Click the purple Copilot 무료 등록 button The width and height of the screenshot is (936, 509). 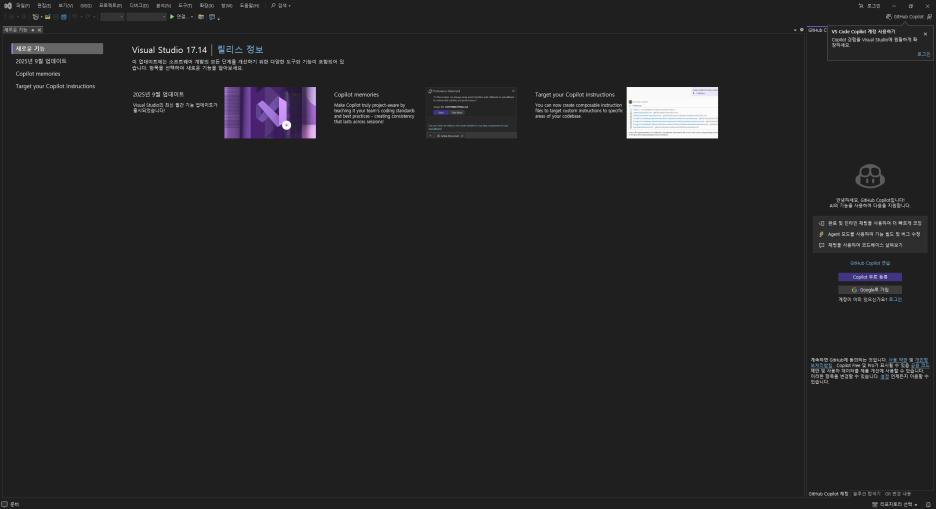(x=870, y=277)
